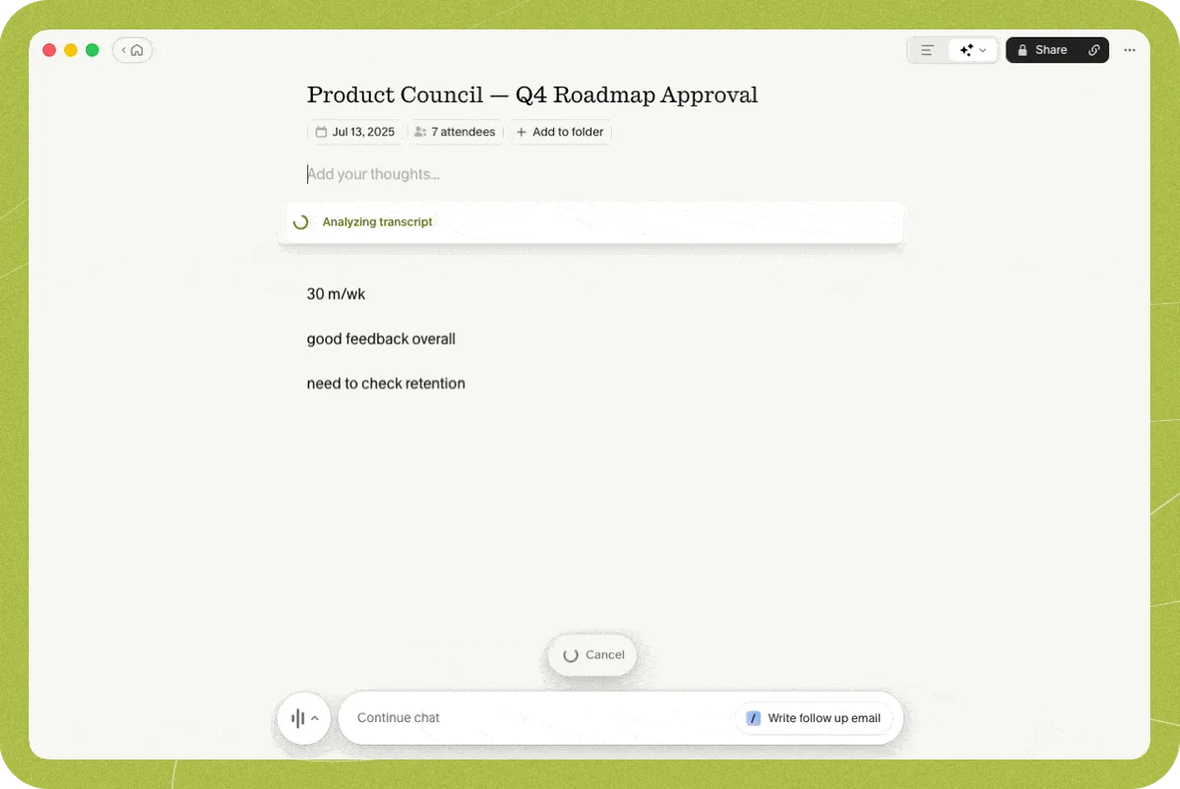Screen dimensions: 1180x789
Task: Go back to the home screen
Action: [x=132, y=50]
